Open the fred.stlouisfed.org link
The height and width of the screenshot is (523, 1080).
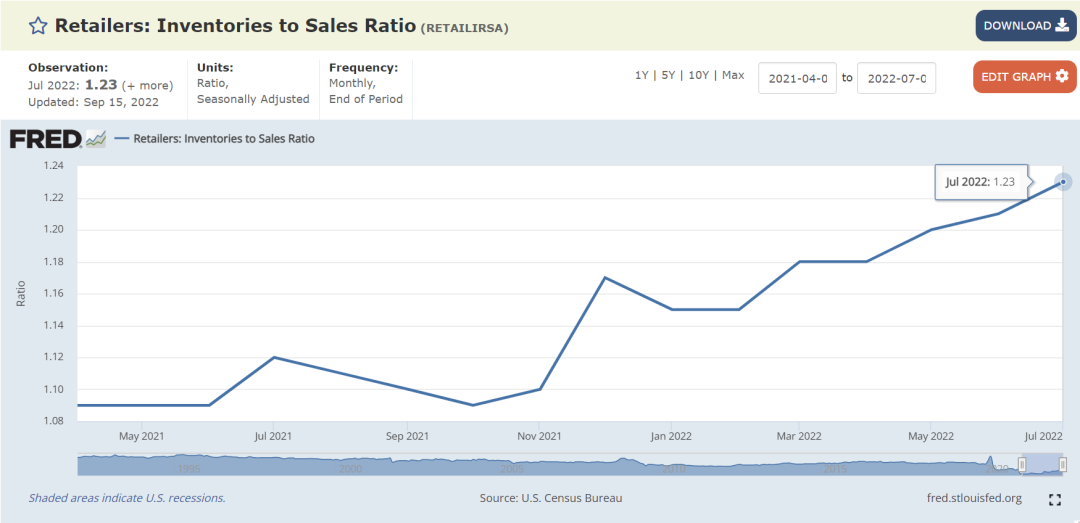click(974, 498)
